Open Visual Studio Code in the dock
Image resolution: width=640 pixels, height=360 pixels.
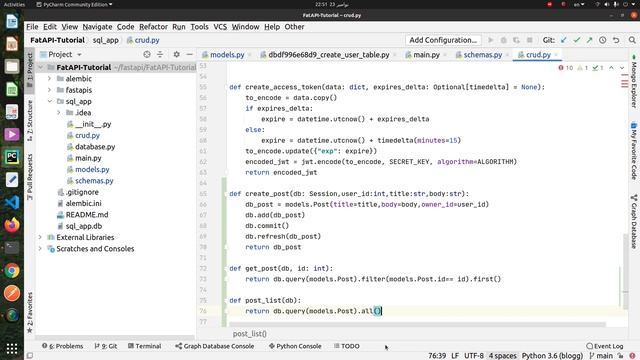point(12,202)
